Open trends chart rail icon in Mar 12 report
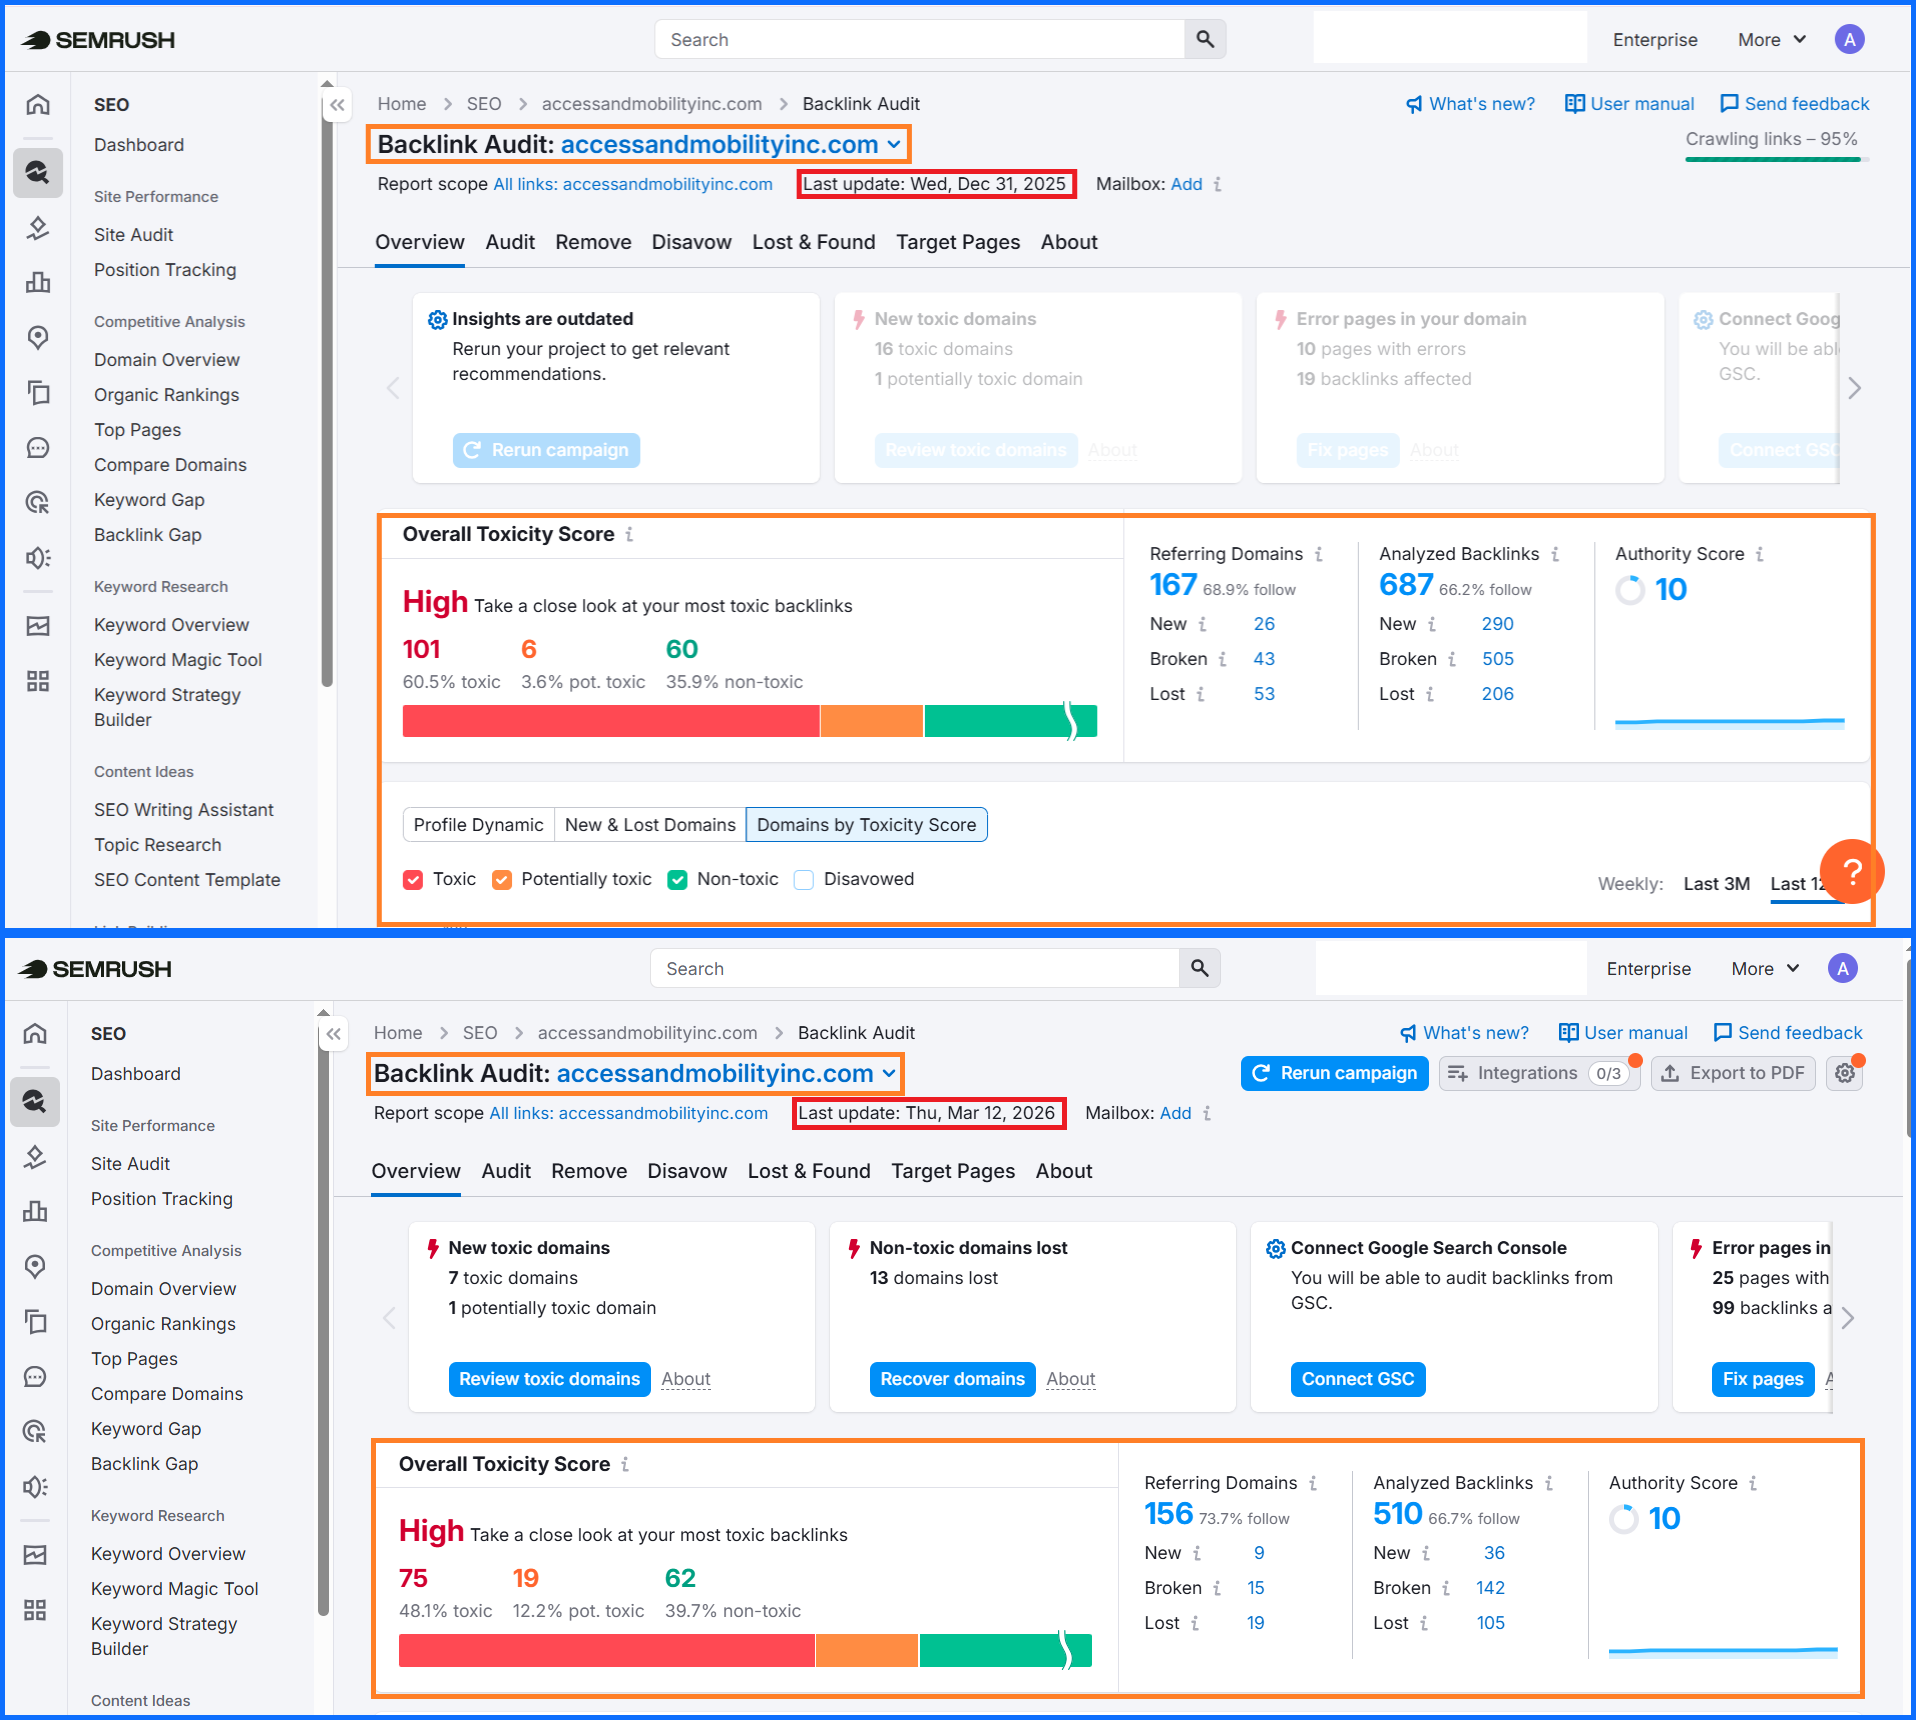This screenshot has height=1720, width=1916. click(x=35, y=1554)
